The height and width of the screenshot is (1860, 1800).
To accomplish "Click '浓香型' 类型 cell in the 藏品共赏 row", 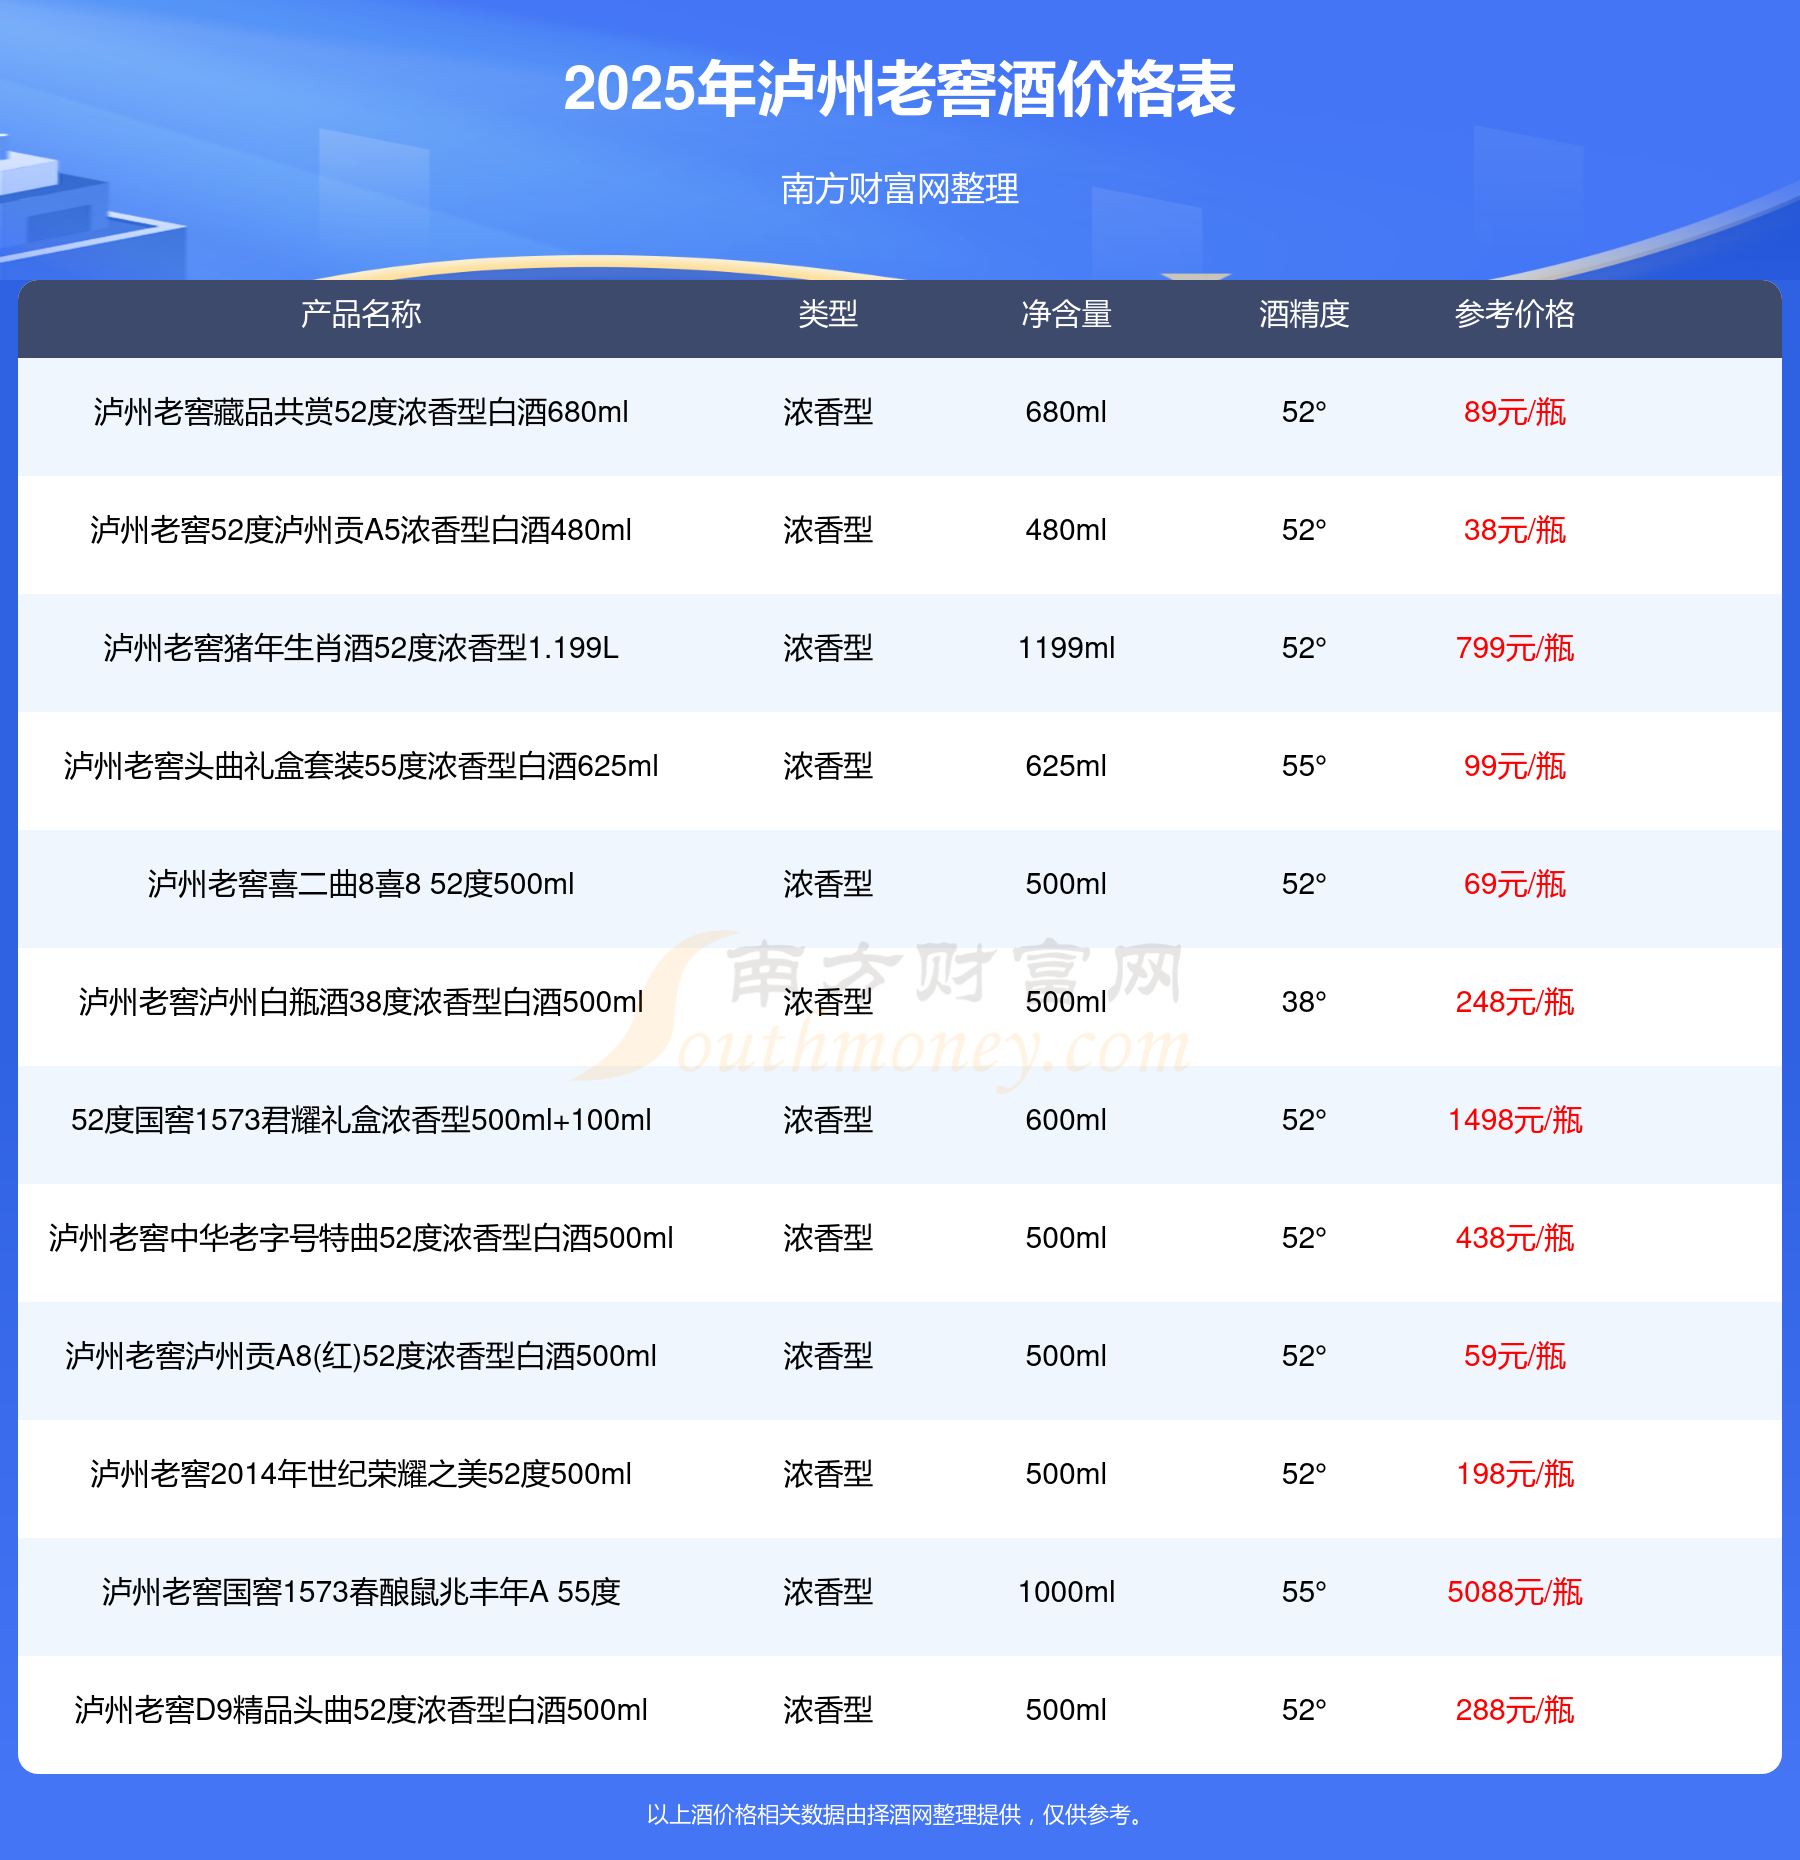I will click(828, 412).
